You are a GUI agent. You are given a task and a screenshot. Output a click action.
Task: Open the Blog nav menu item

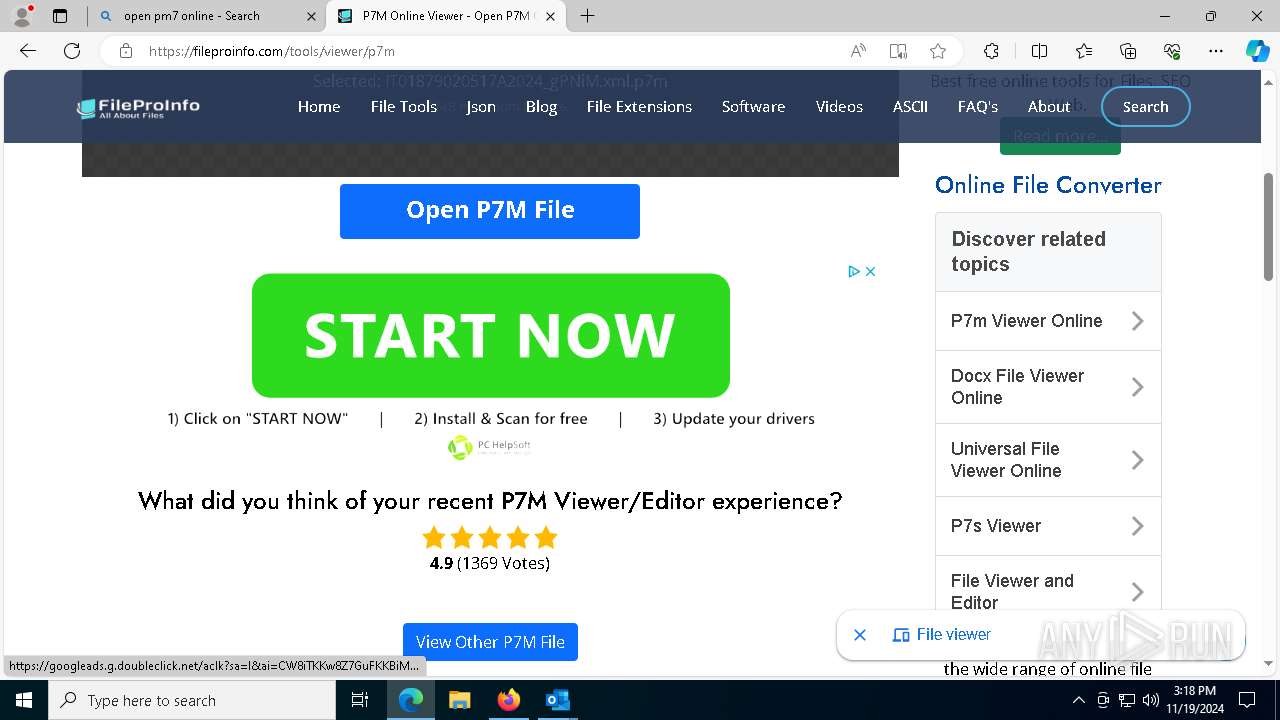point(541,107)
